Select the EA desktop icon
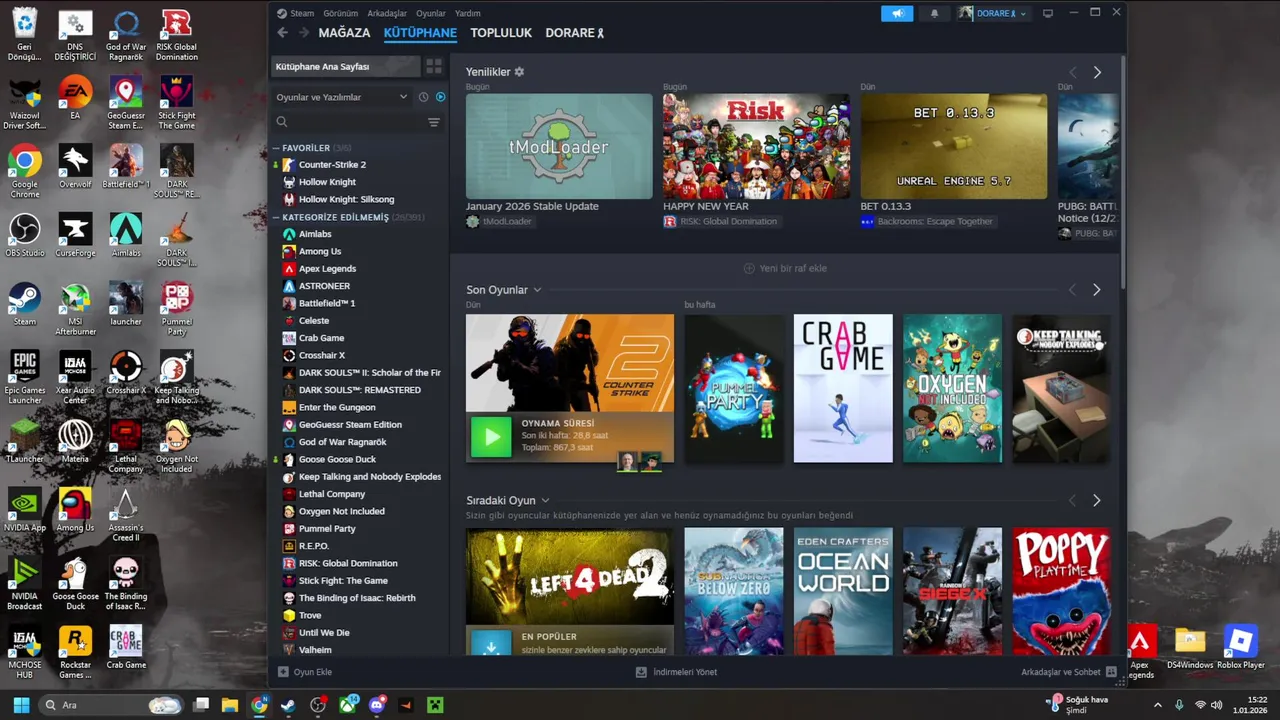Viewport: 1280px width, 720px height. click(75, 98)
